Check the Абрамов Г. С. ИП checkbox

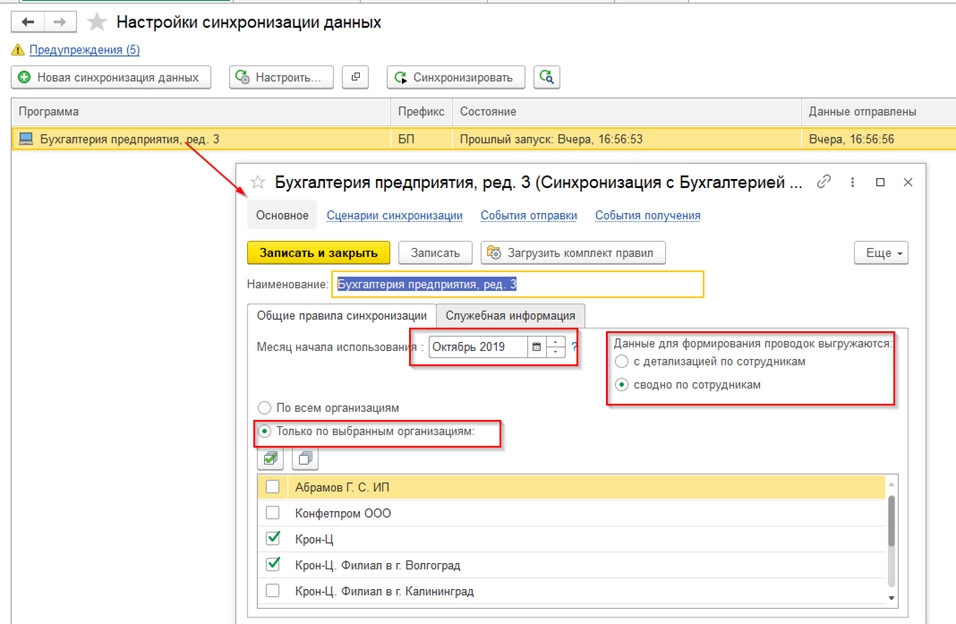pos(273,487)
